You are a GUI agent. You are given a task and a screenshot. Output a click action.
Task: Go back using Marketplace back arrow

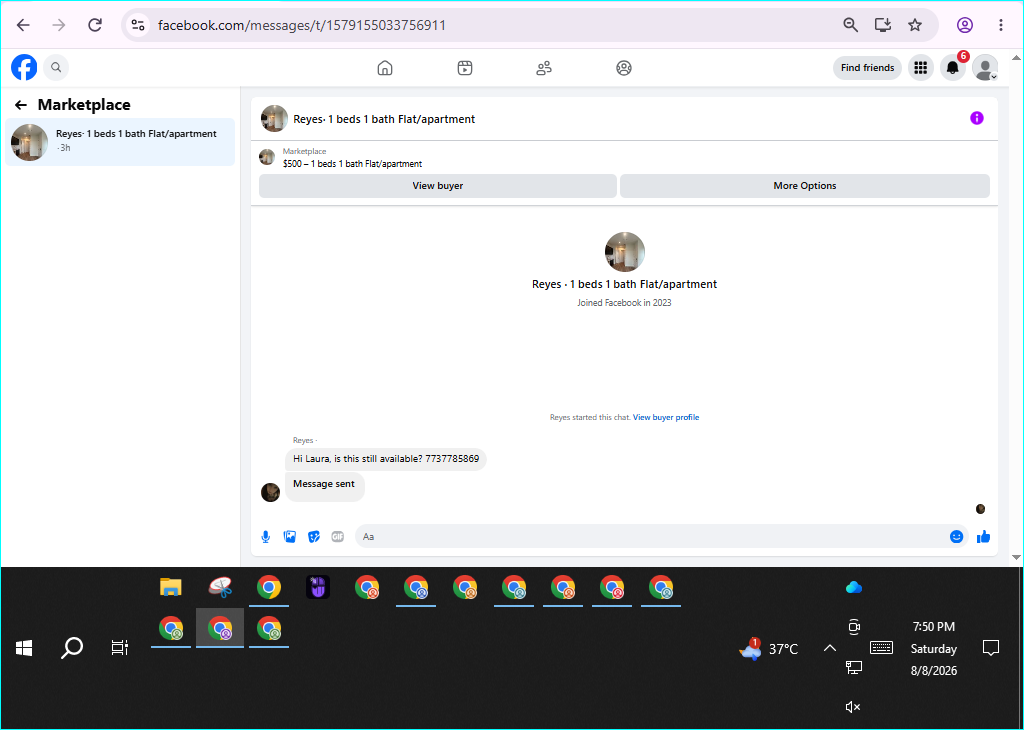(21, 105)
